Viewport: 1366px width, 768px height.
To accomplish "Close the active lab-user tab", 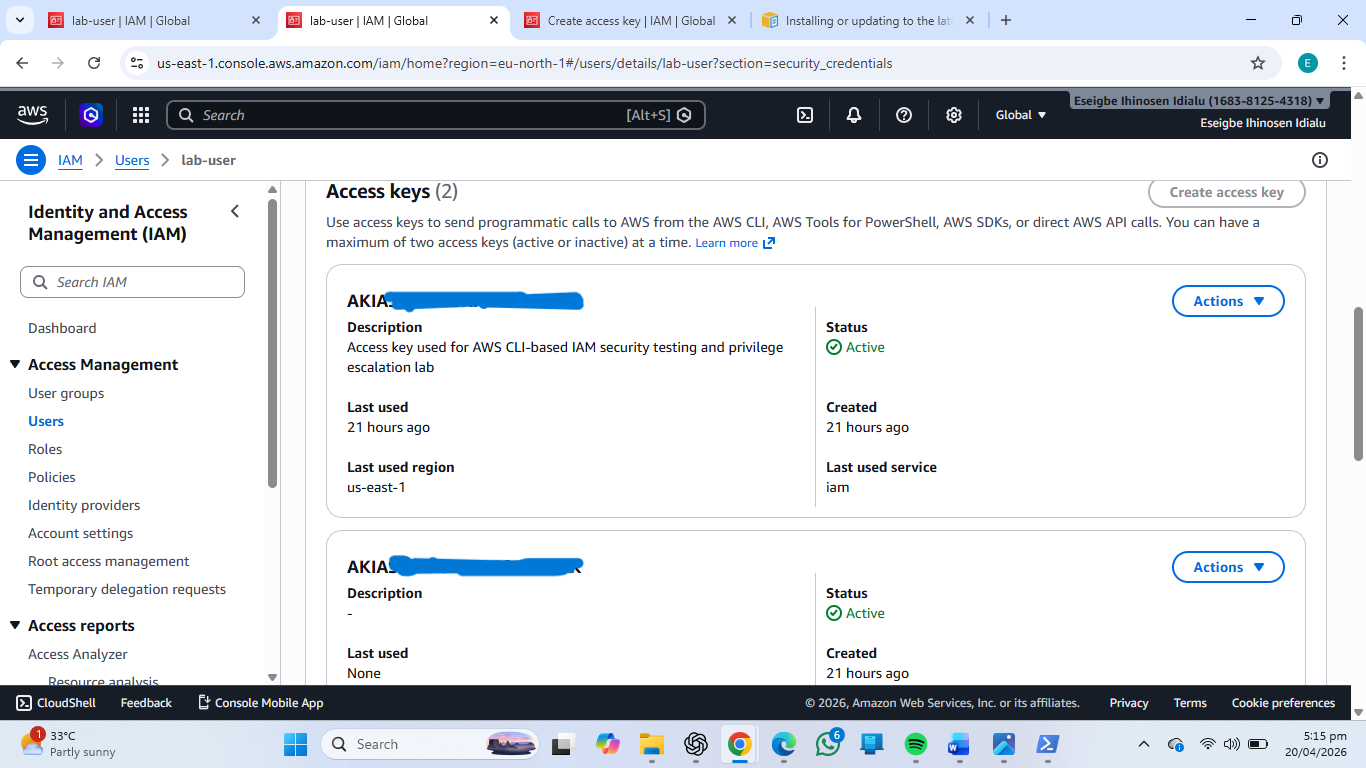I will click(494, 20).
